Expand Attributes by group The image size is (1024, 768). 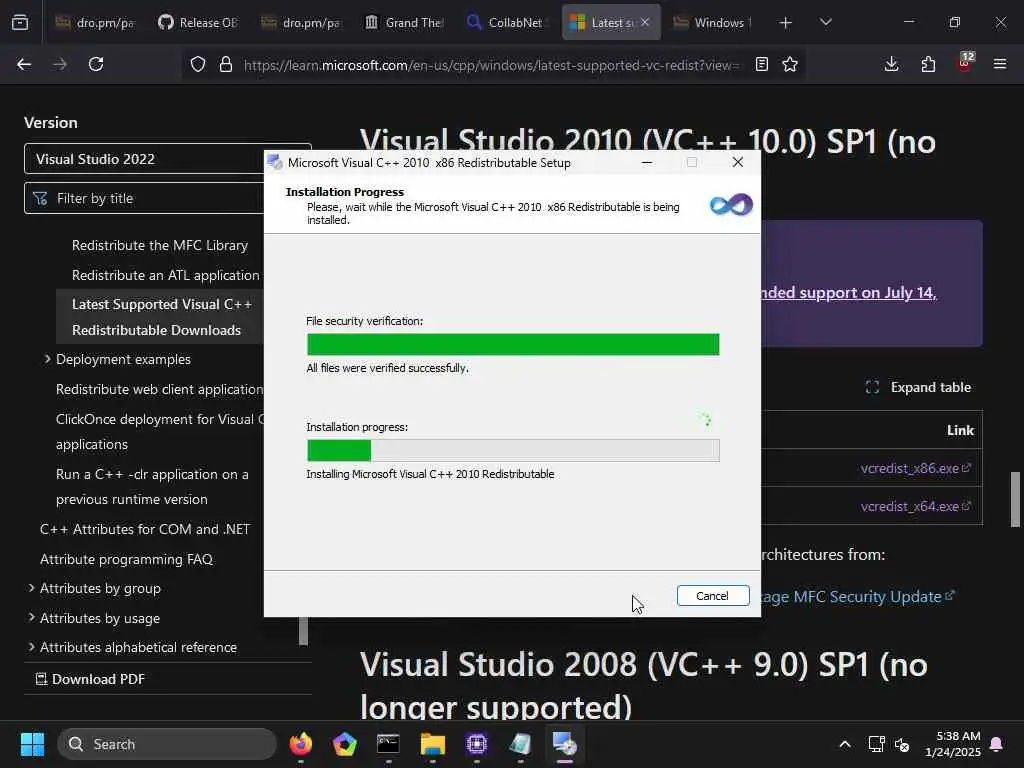point(31,588)
